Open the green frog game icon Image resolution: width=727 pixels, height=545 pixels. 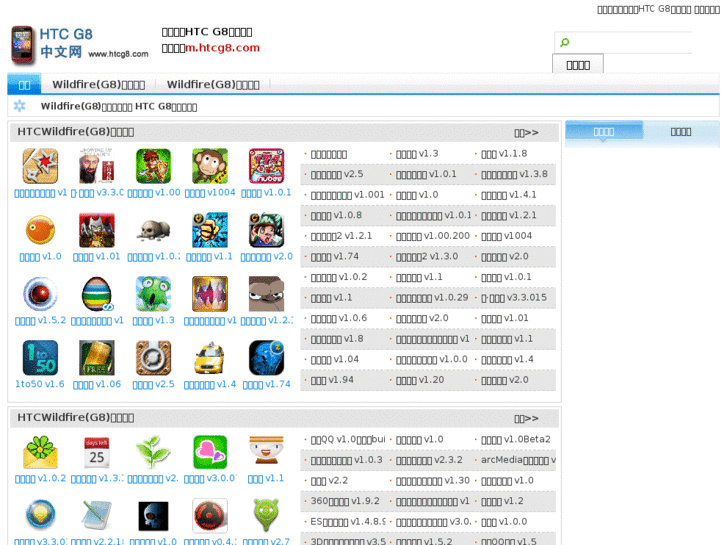click(153, 294)
